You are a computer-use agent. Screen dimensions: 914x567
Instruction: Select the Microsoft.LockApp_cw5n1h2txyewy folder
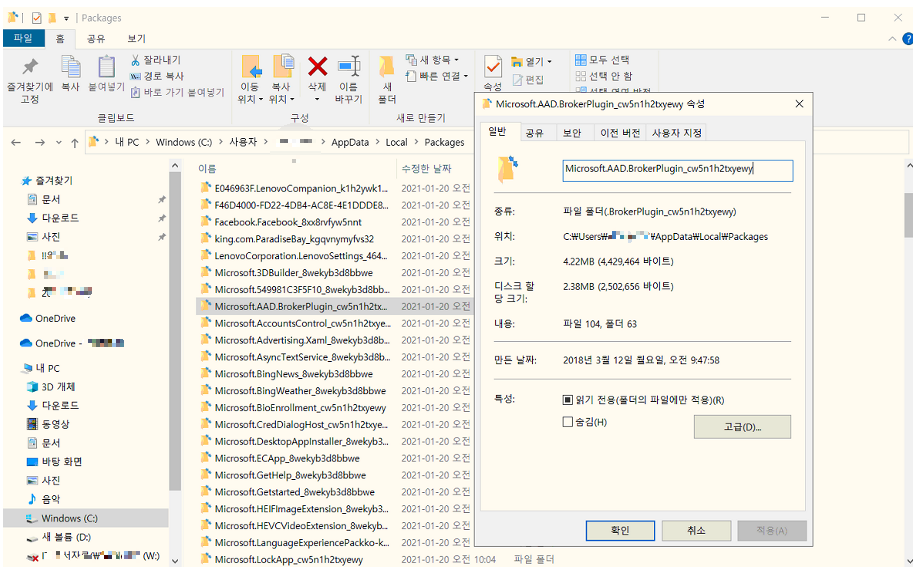point(289,559)
